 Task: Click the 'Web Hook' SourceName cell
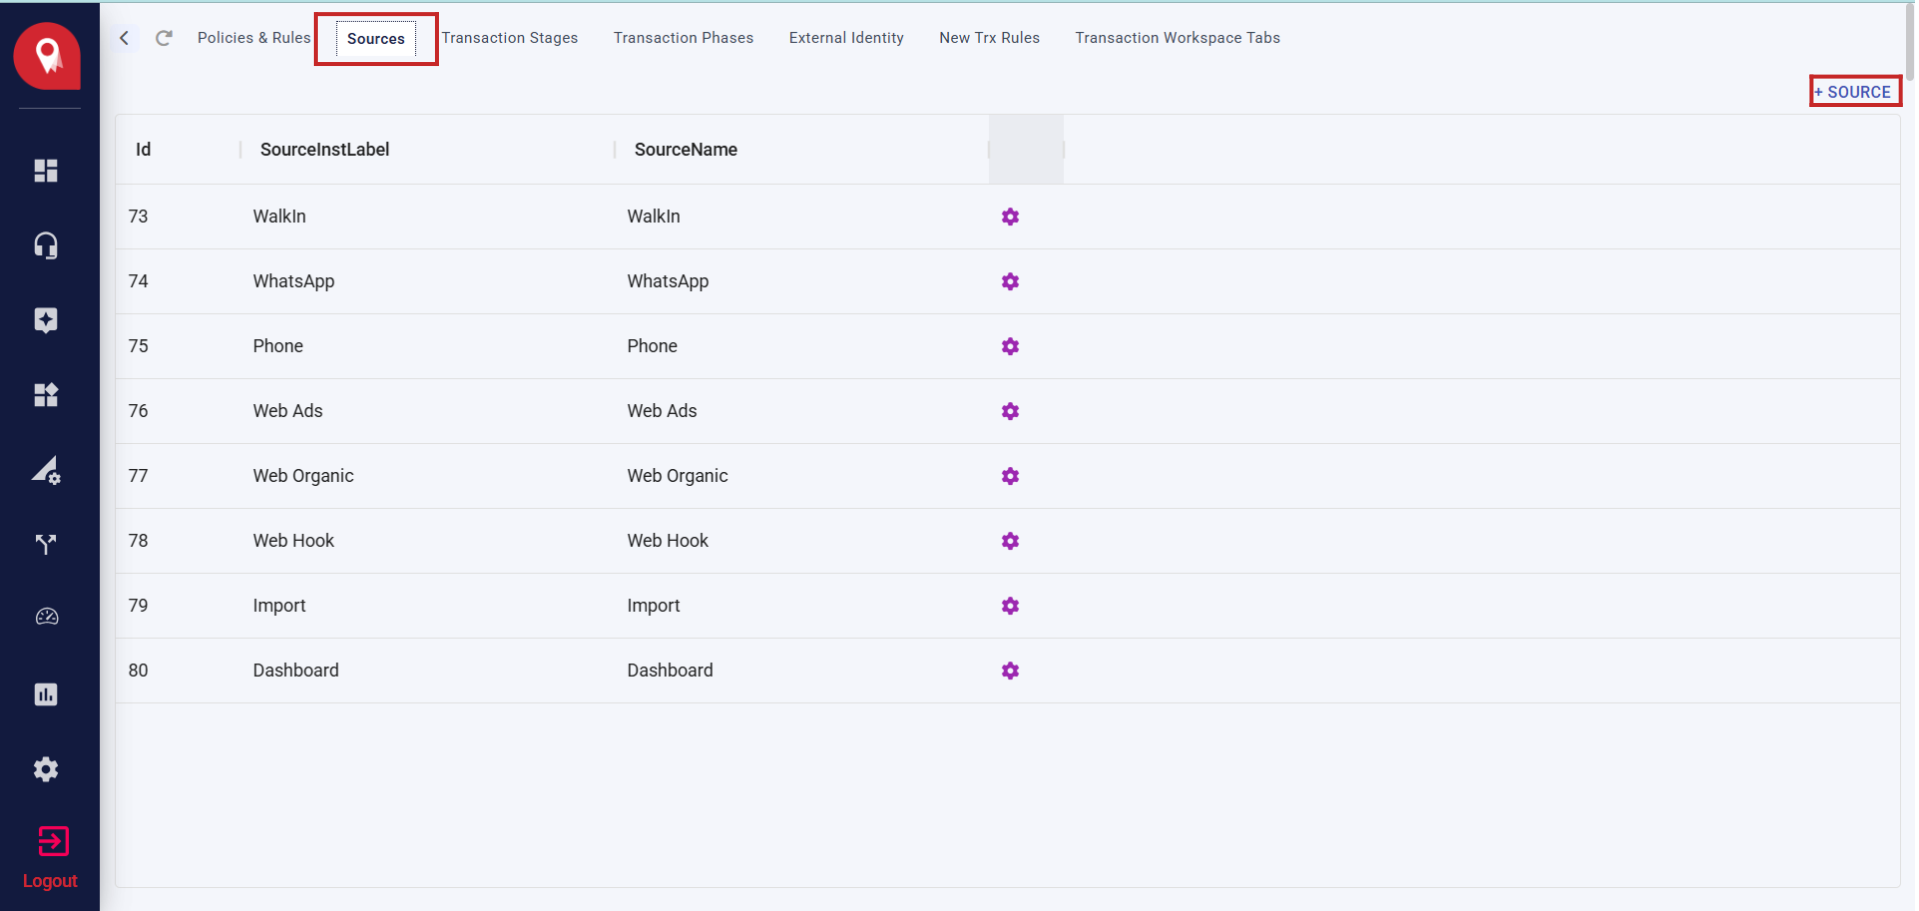(668, 541)
